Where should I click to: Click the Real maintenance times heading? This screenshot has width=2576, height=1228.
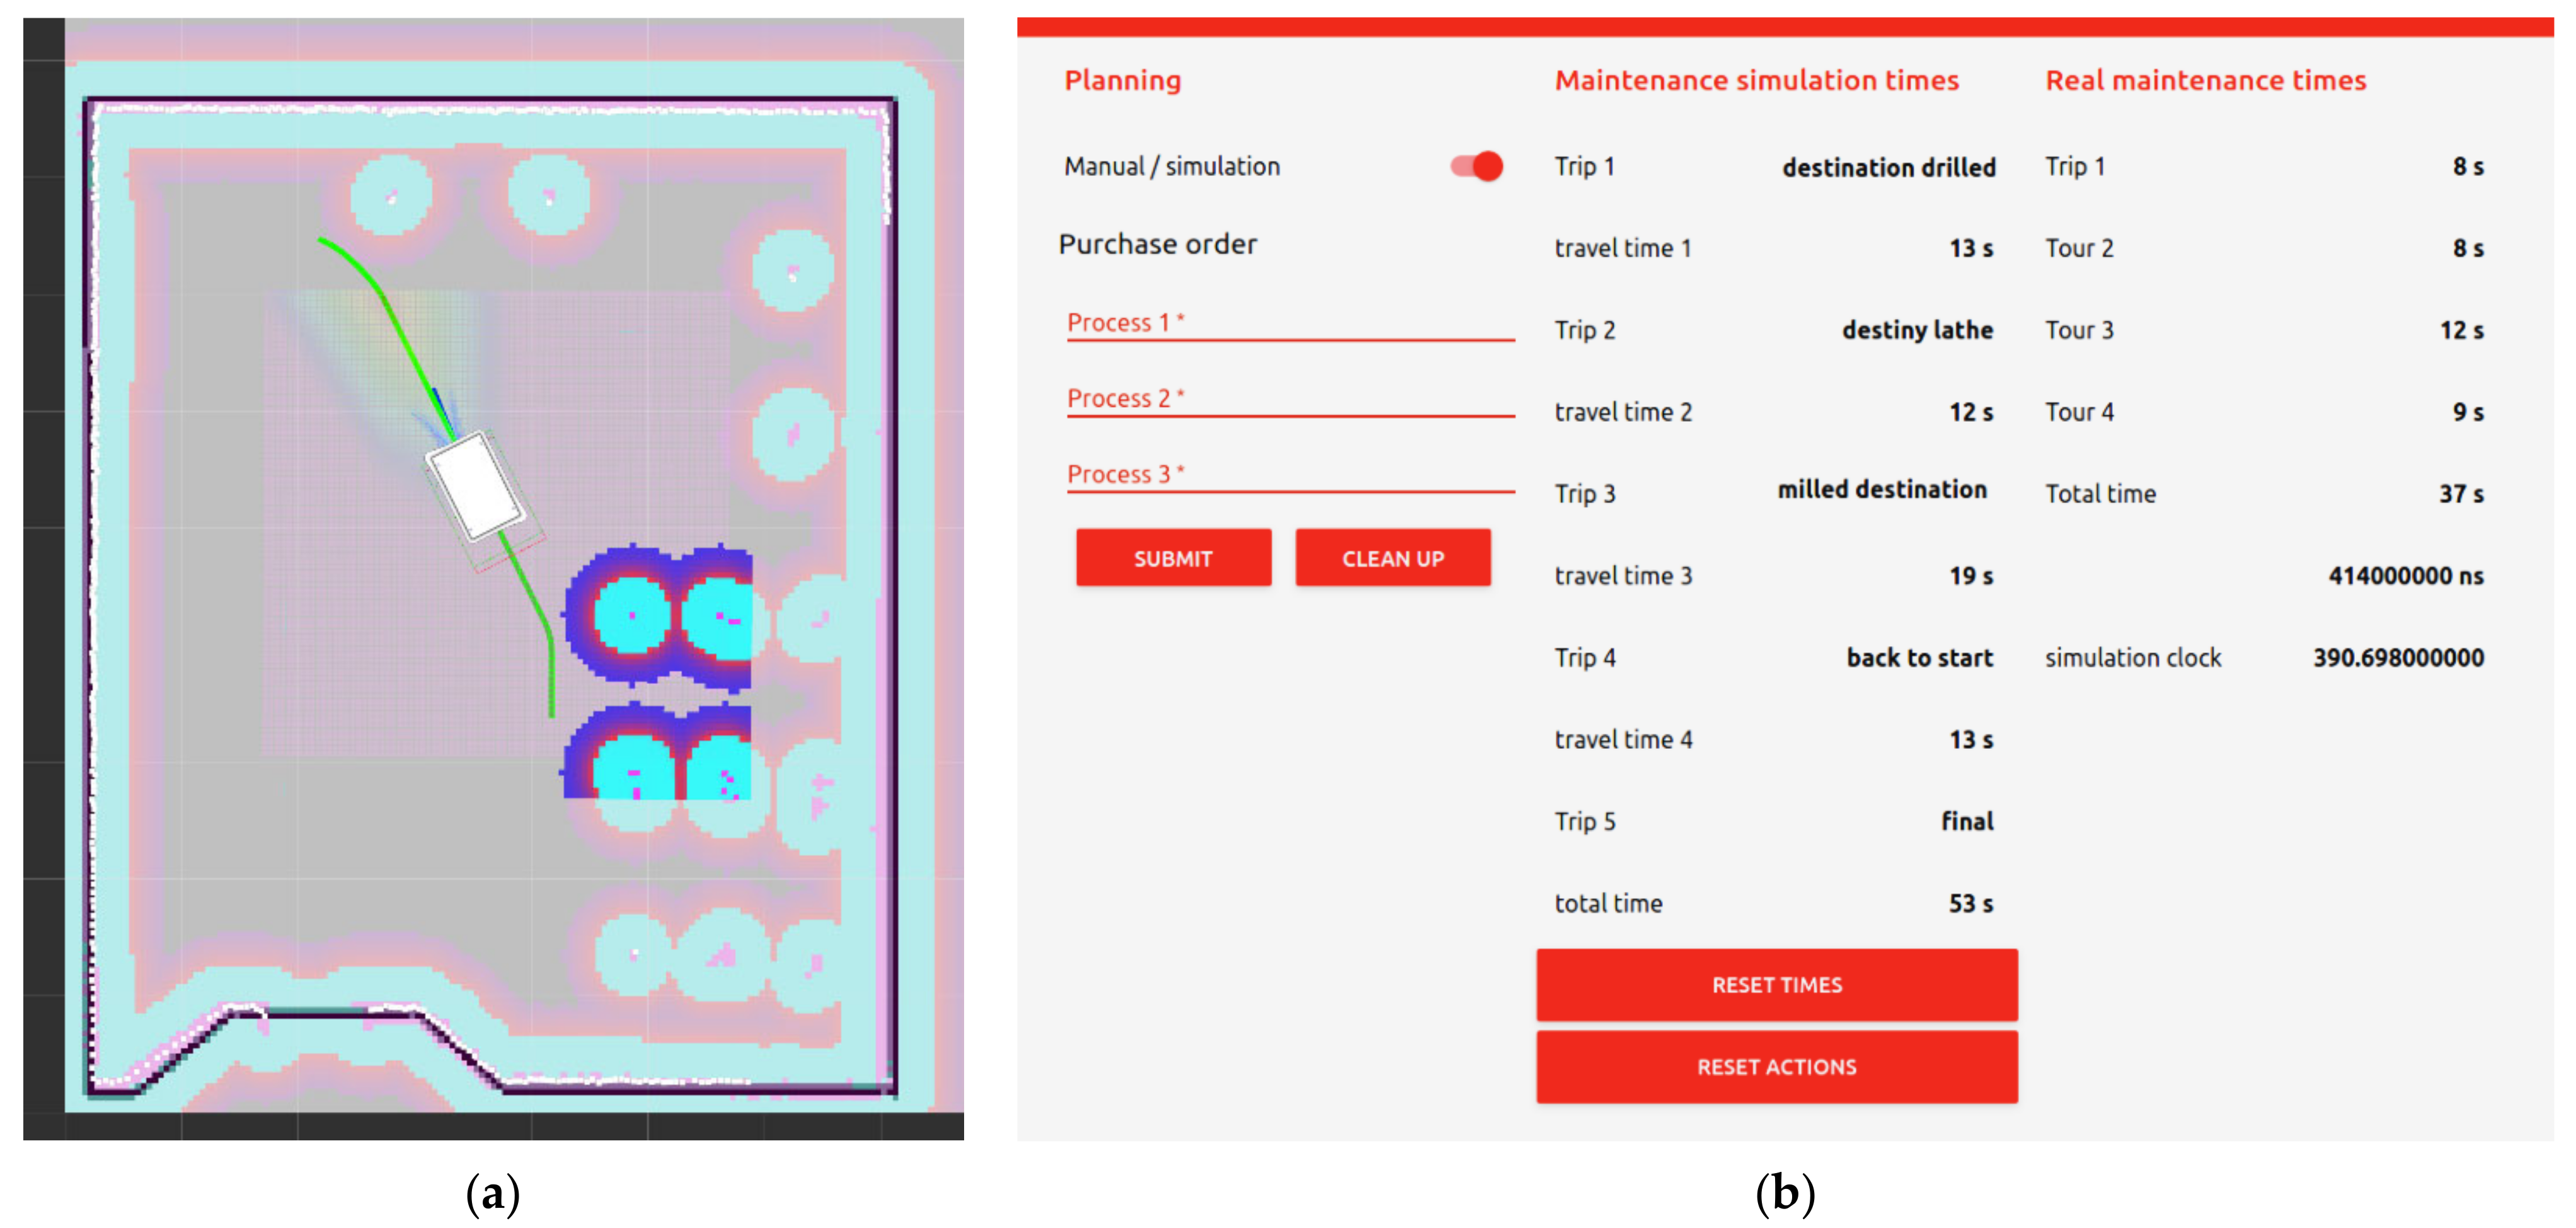2205,80
